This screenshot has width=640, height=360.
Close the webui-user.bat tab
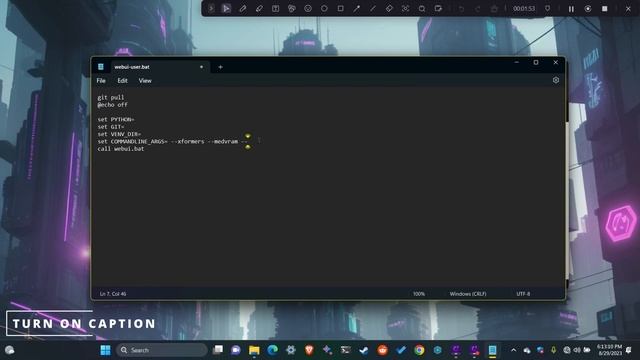pos(201,67)
